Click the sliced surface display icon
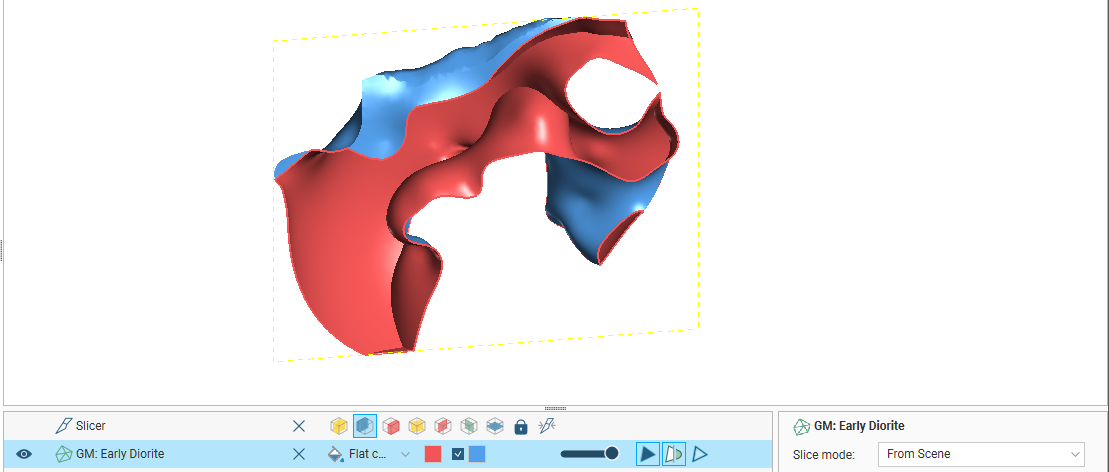 coord(674,454)
